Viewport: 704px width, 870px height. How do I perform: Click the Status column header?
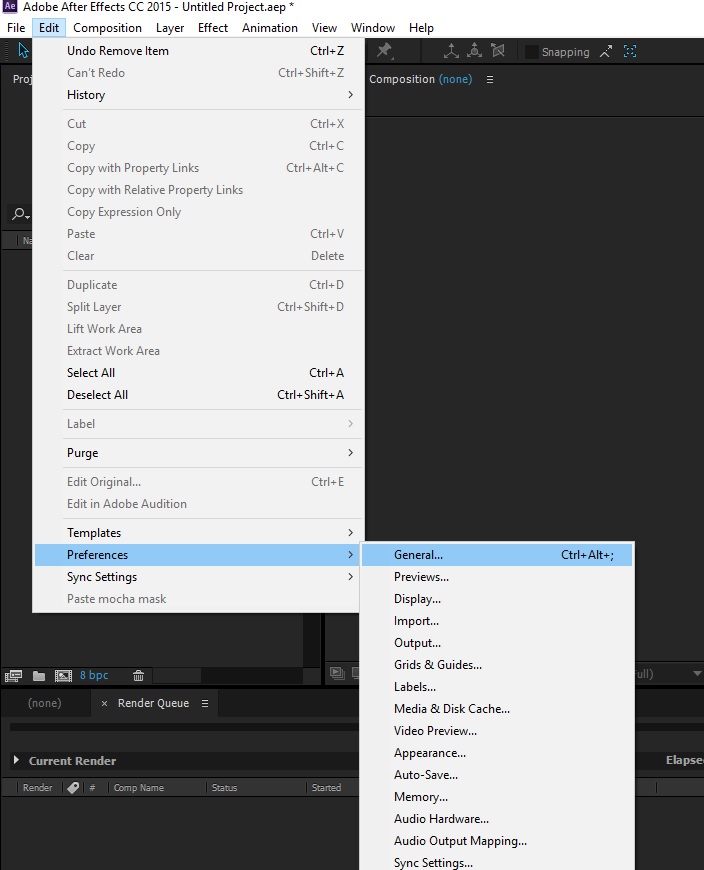[224, 788]
